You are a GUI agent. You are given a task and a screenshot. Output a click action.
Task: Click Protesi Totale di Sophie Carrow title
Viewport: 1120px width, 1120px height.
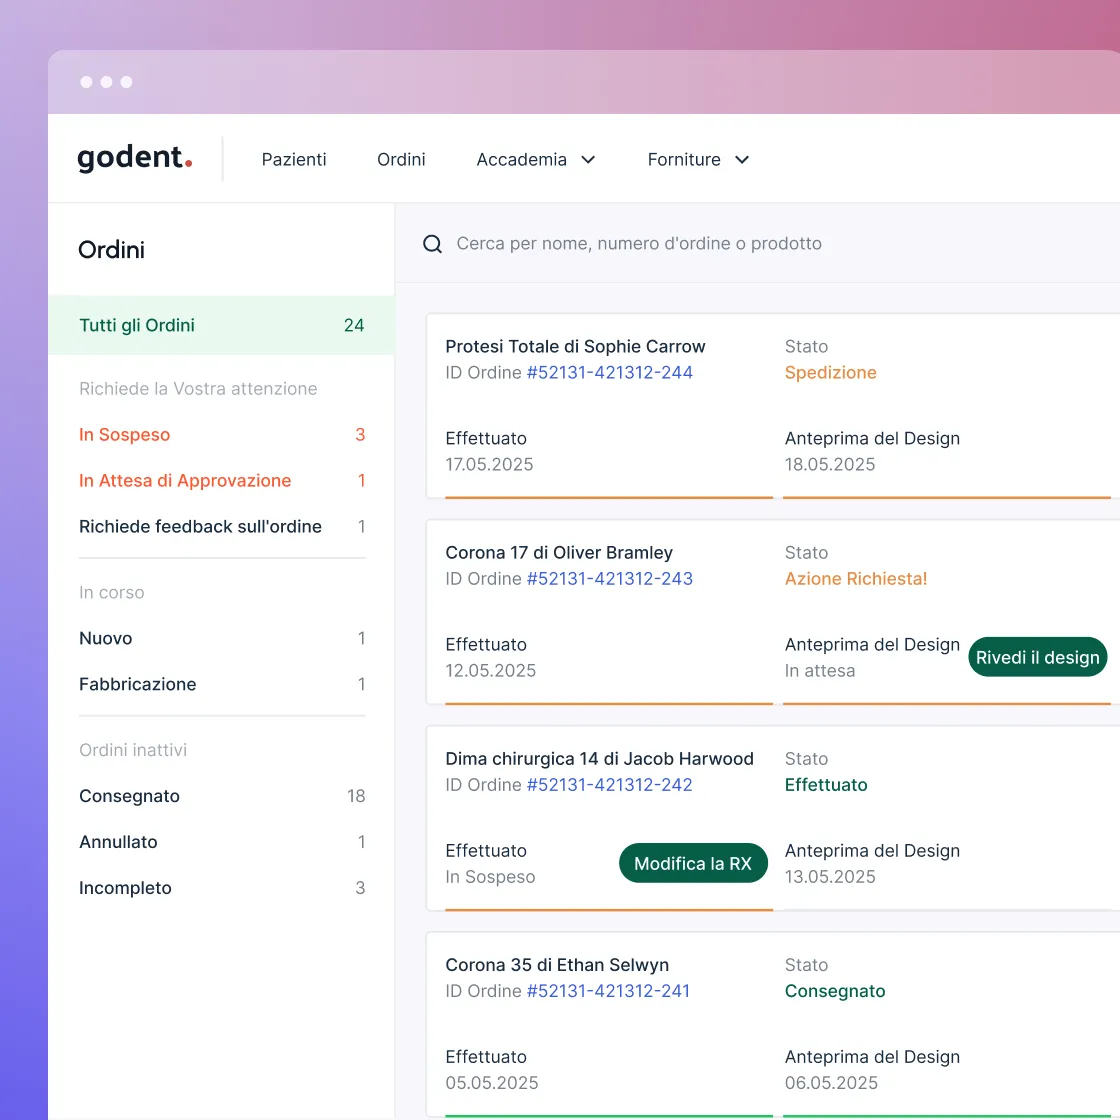(575, 346)
